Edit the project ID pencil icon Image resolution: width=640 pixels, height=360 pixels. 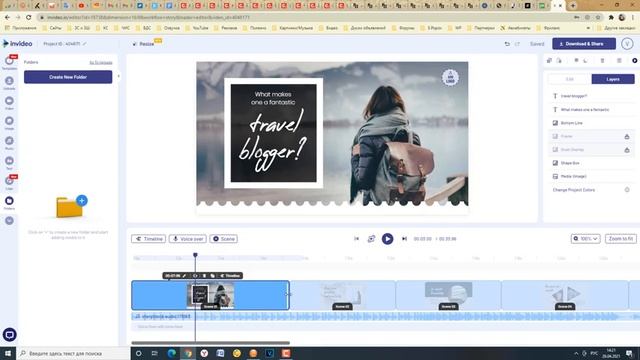[x=84, y=44]
